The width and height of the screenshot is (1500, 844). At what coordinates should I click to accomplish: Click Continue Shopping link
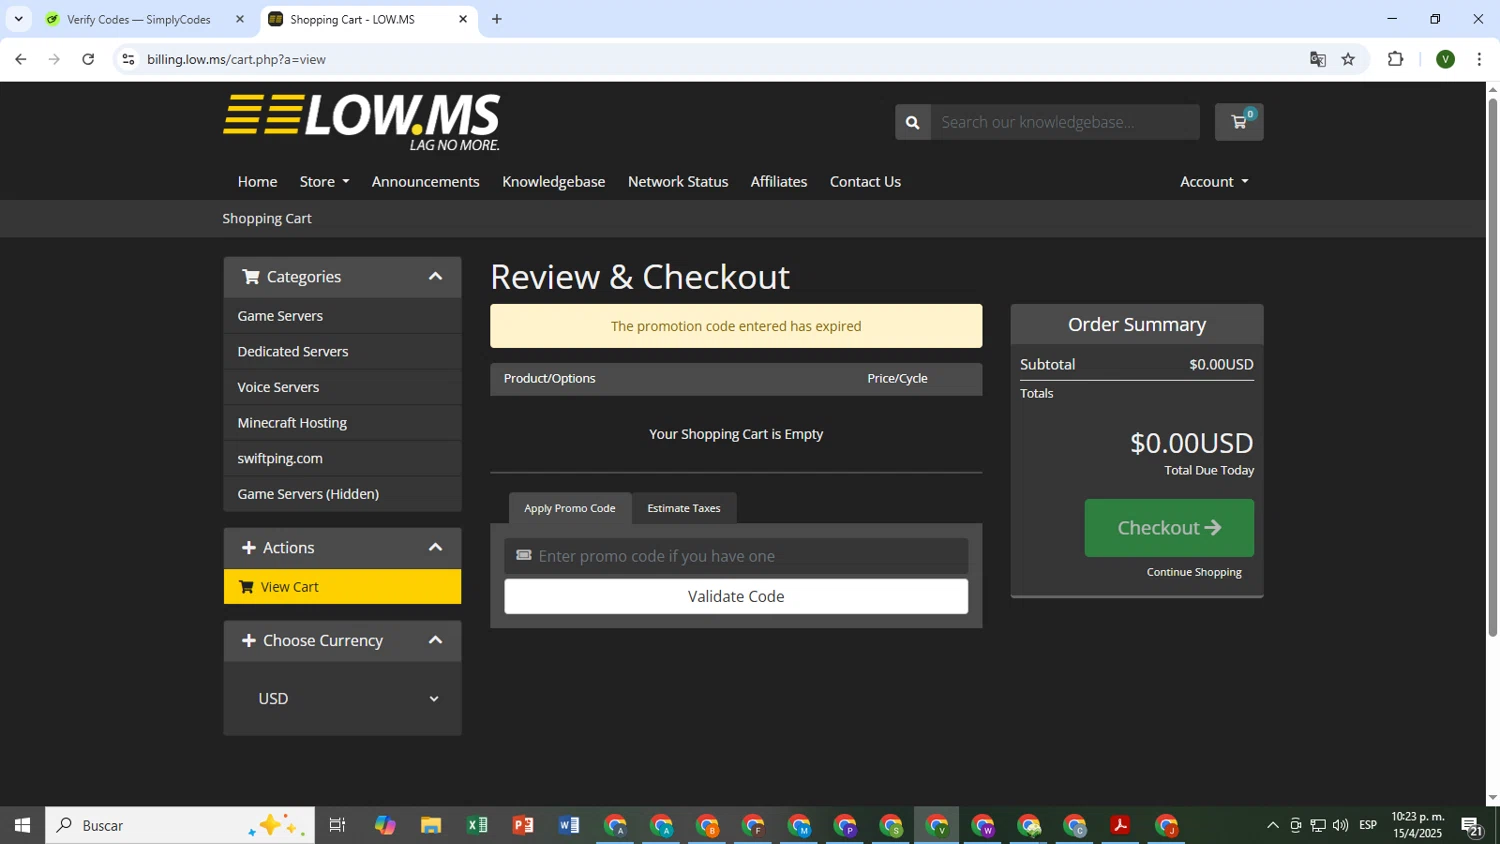(1194, 572)
